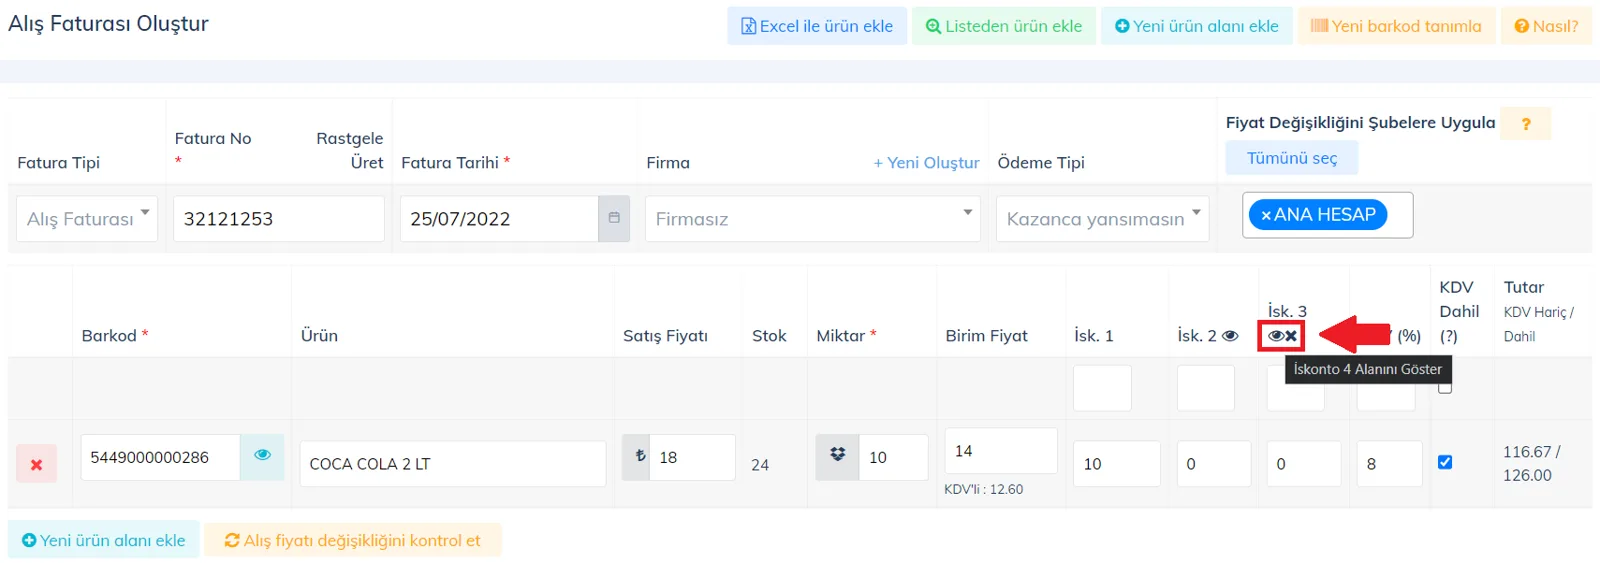Screen dimensions: 1600x563
Task: Delete the Coca Cola row with red x
Action: tap(36, 464)
